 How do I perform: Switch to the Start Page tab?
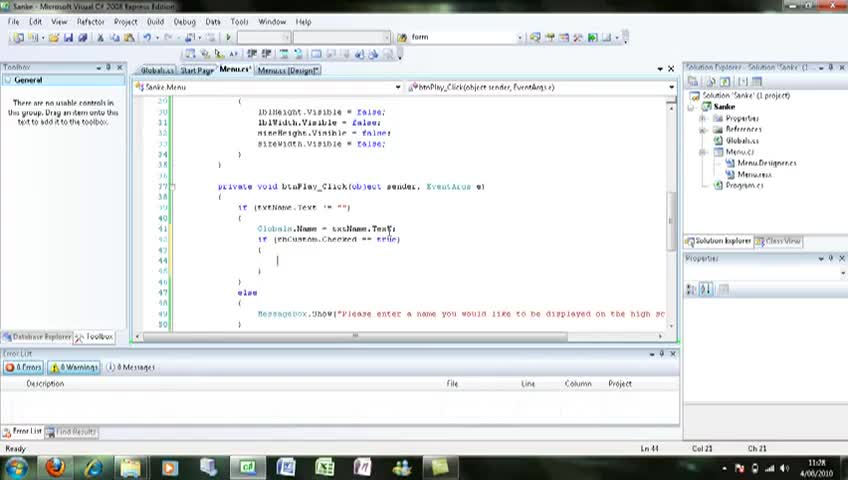coord(196,70)
